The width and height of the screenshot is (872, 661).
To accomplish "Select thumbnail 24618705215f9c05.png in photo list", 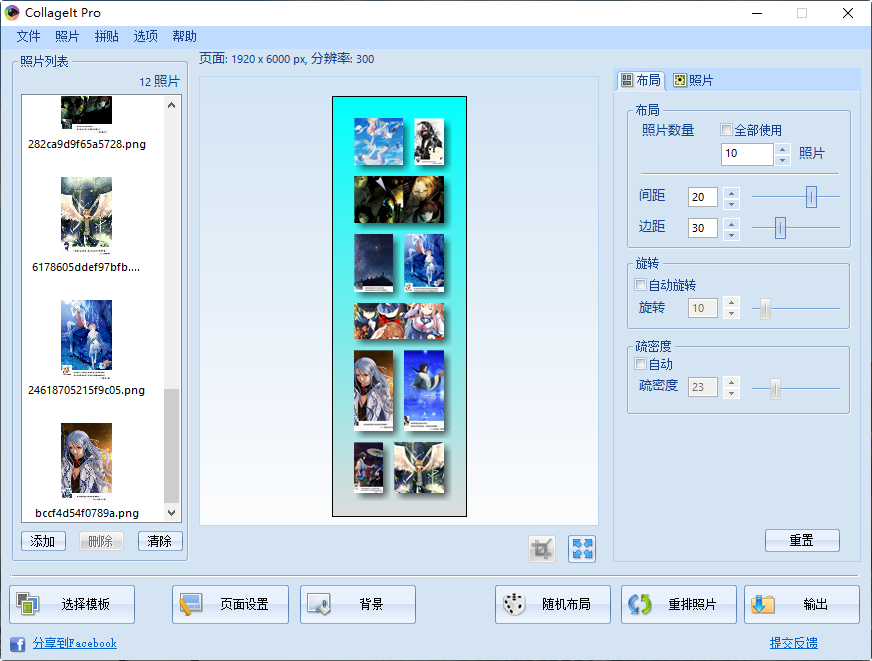I will pos(86,339).
